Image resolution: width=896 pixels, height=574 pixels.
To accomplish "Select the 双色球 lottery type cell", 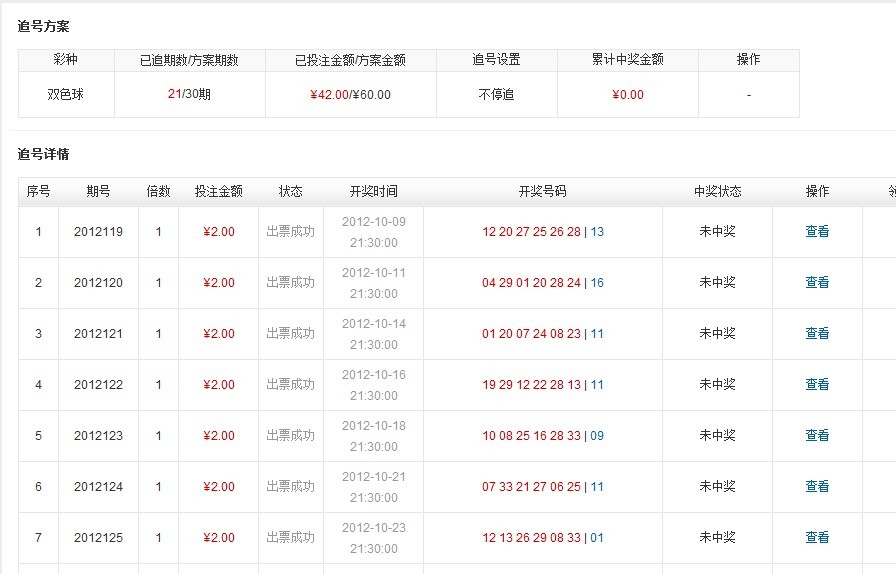I will (x=66, y=95).
